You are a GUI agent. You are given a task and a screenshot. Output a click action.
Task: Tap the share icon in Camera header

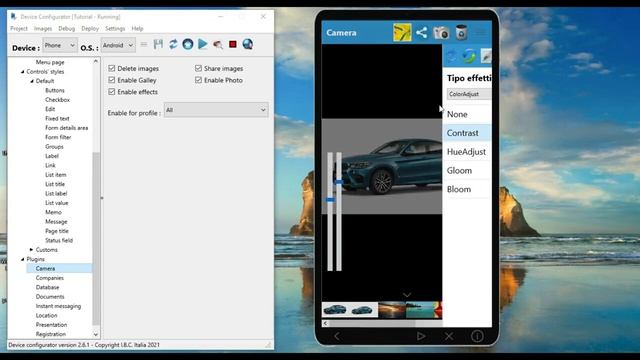coord(422,33)
